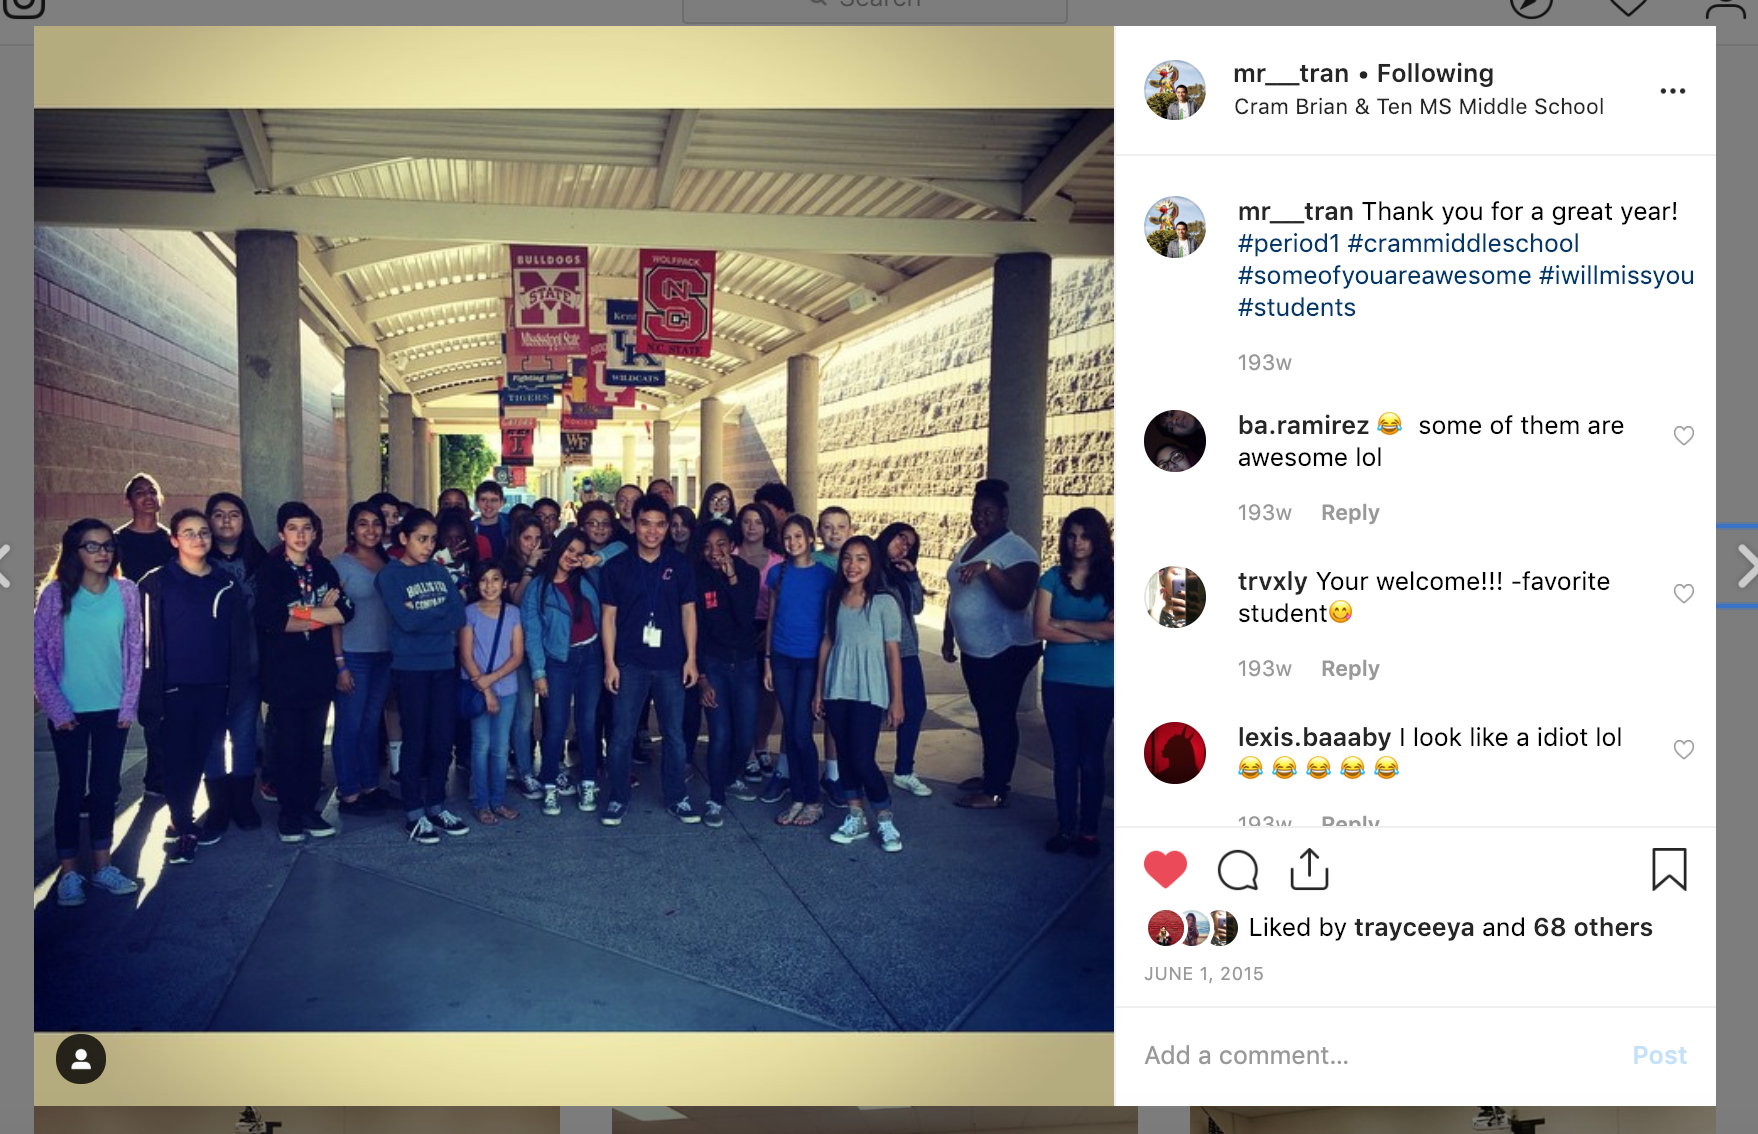1758x1134 pixels.
Task: Save post with the bookmark icon
Action: [1669, 869]
